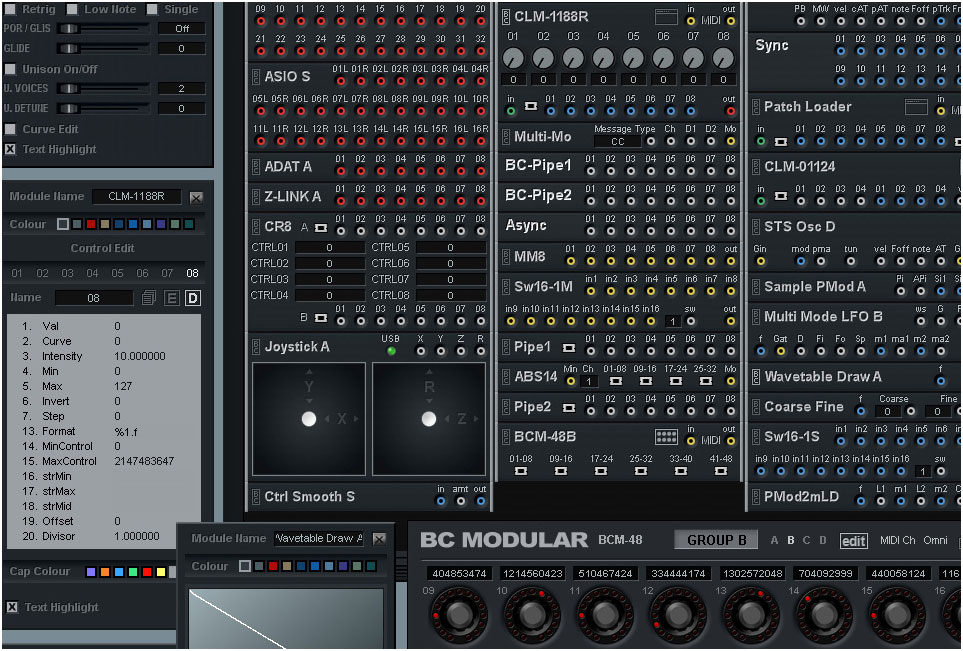Switch to the C group tab
The width and height of the screenshot is (963, 651).
(806, 540)
